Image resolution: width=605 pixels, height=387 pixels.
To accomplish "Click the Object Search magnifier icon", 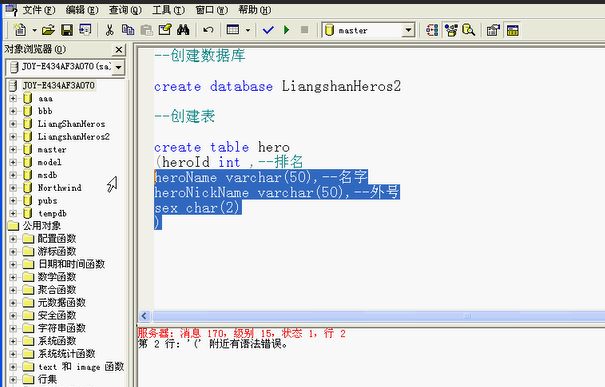I will (468, 30).
